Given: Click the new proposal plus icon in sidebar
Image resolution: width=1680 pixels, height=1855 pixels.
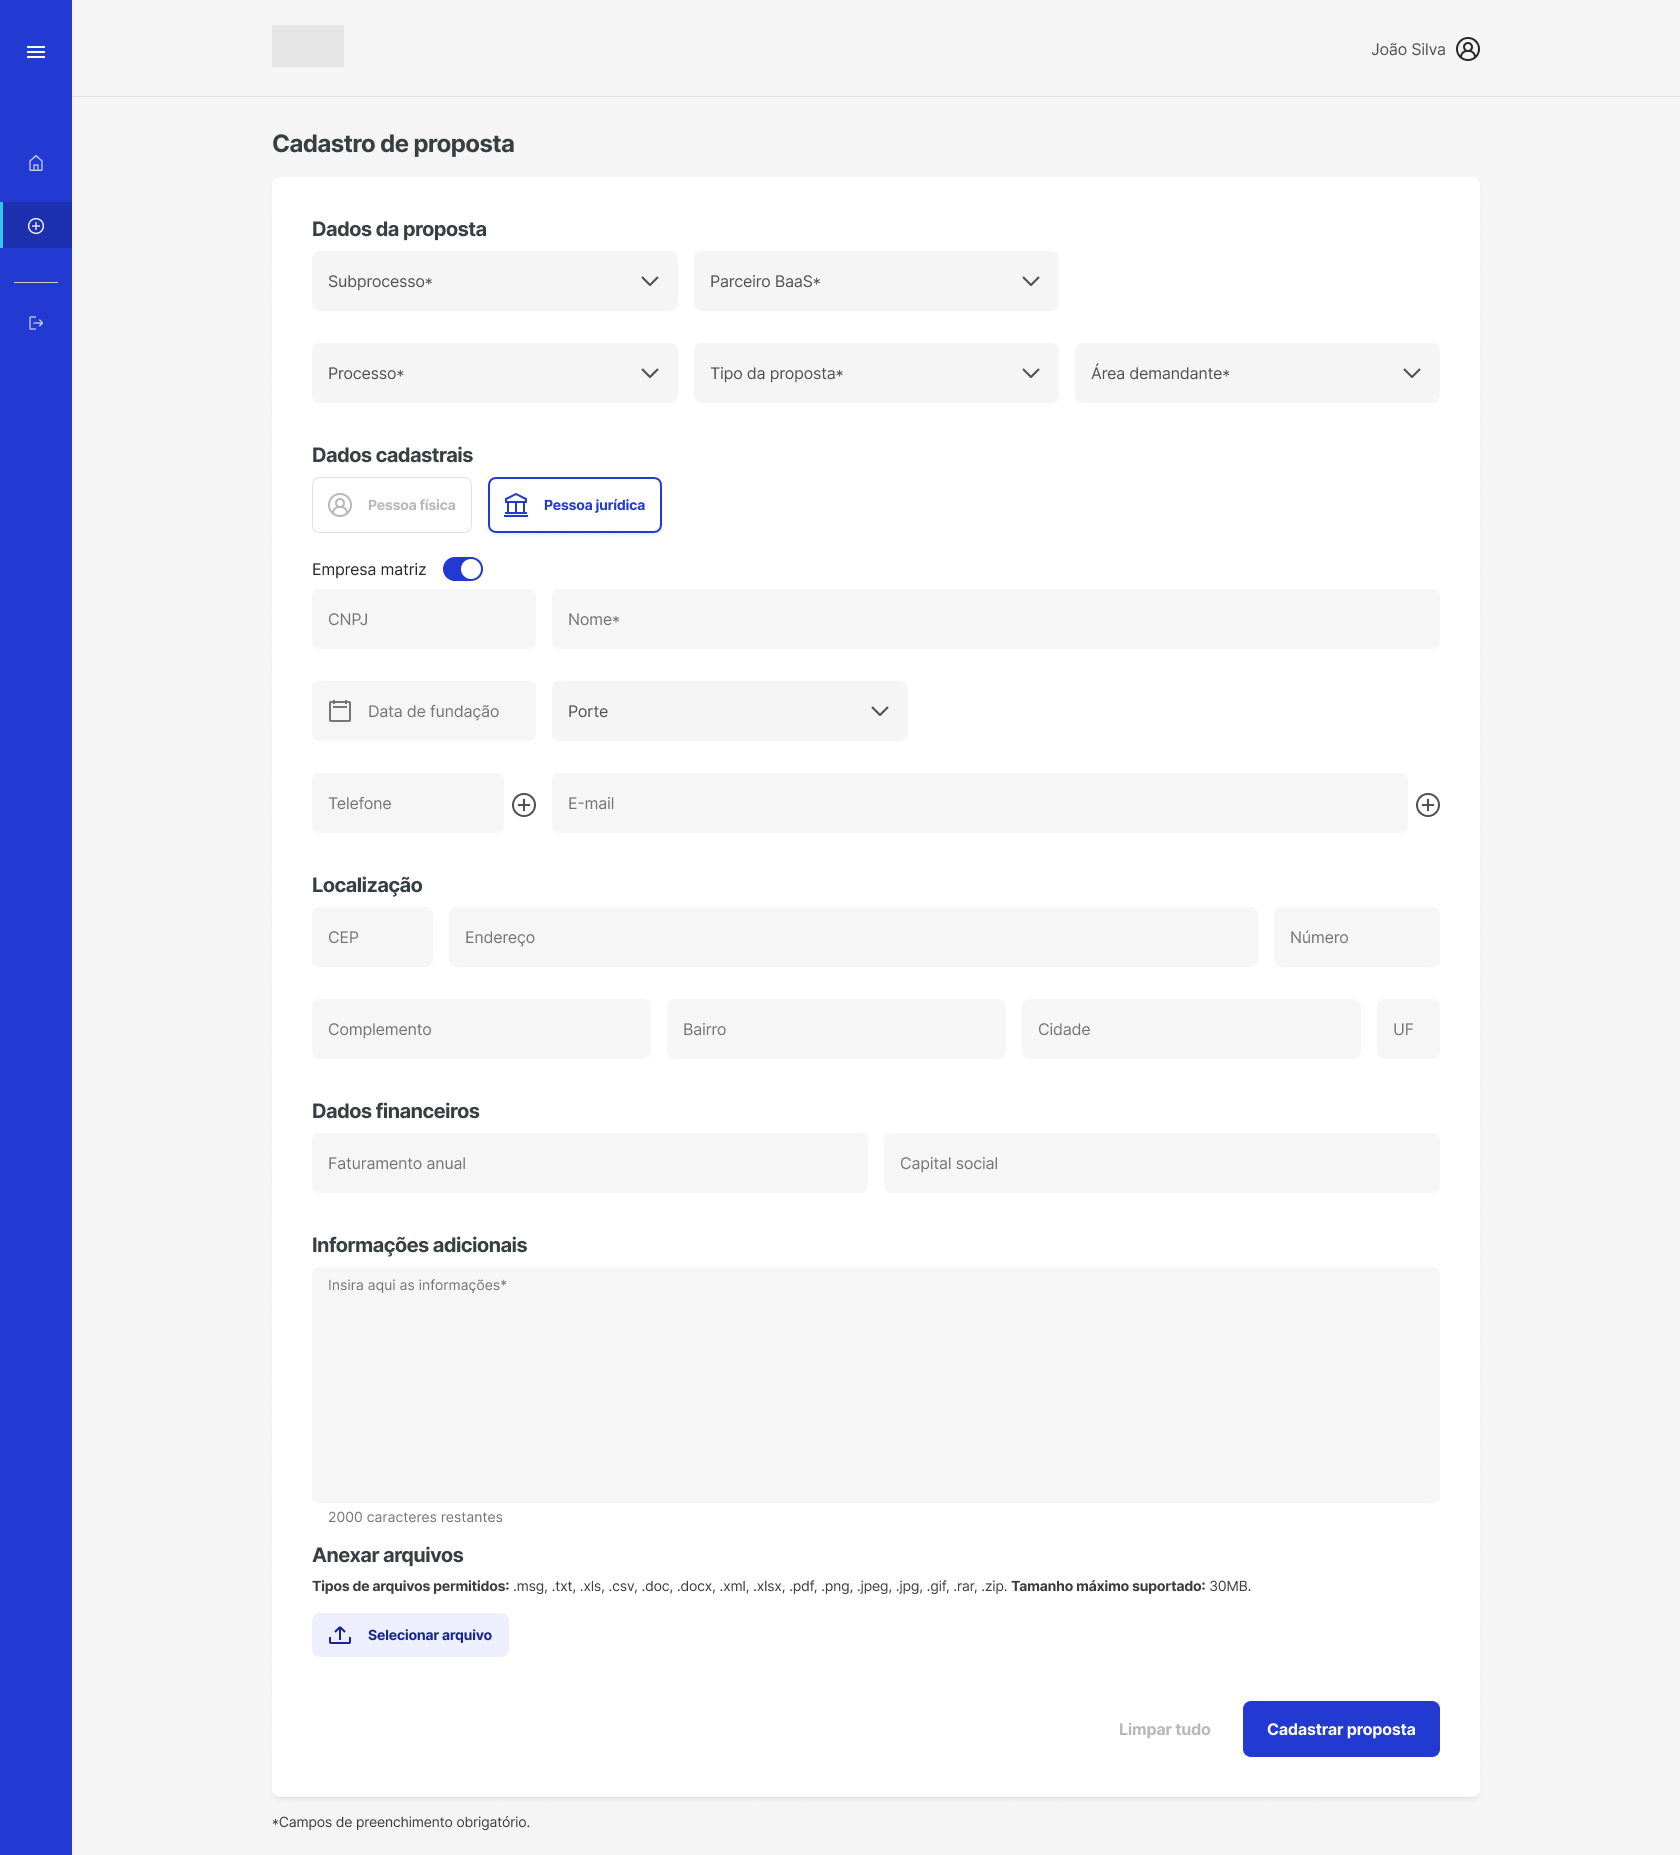Looking at the screenshot, I should 36,226.
